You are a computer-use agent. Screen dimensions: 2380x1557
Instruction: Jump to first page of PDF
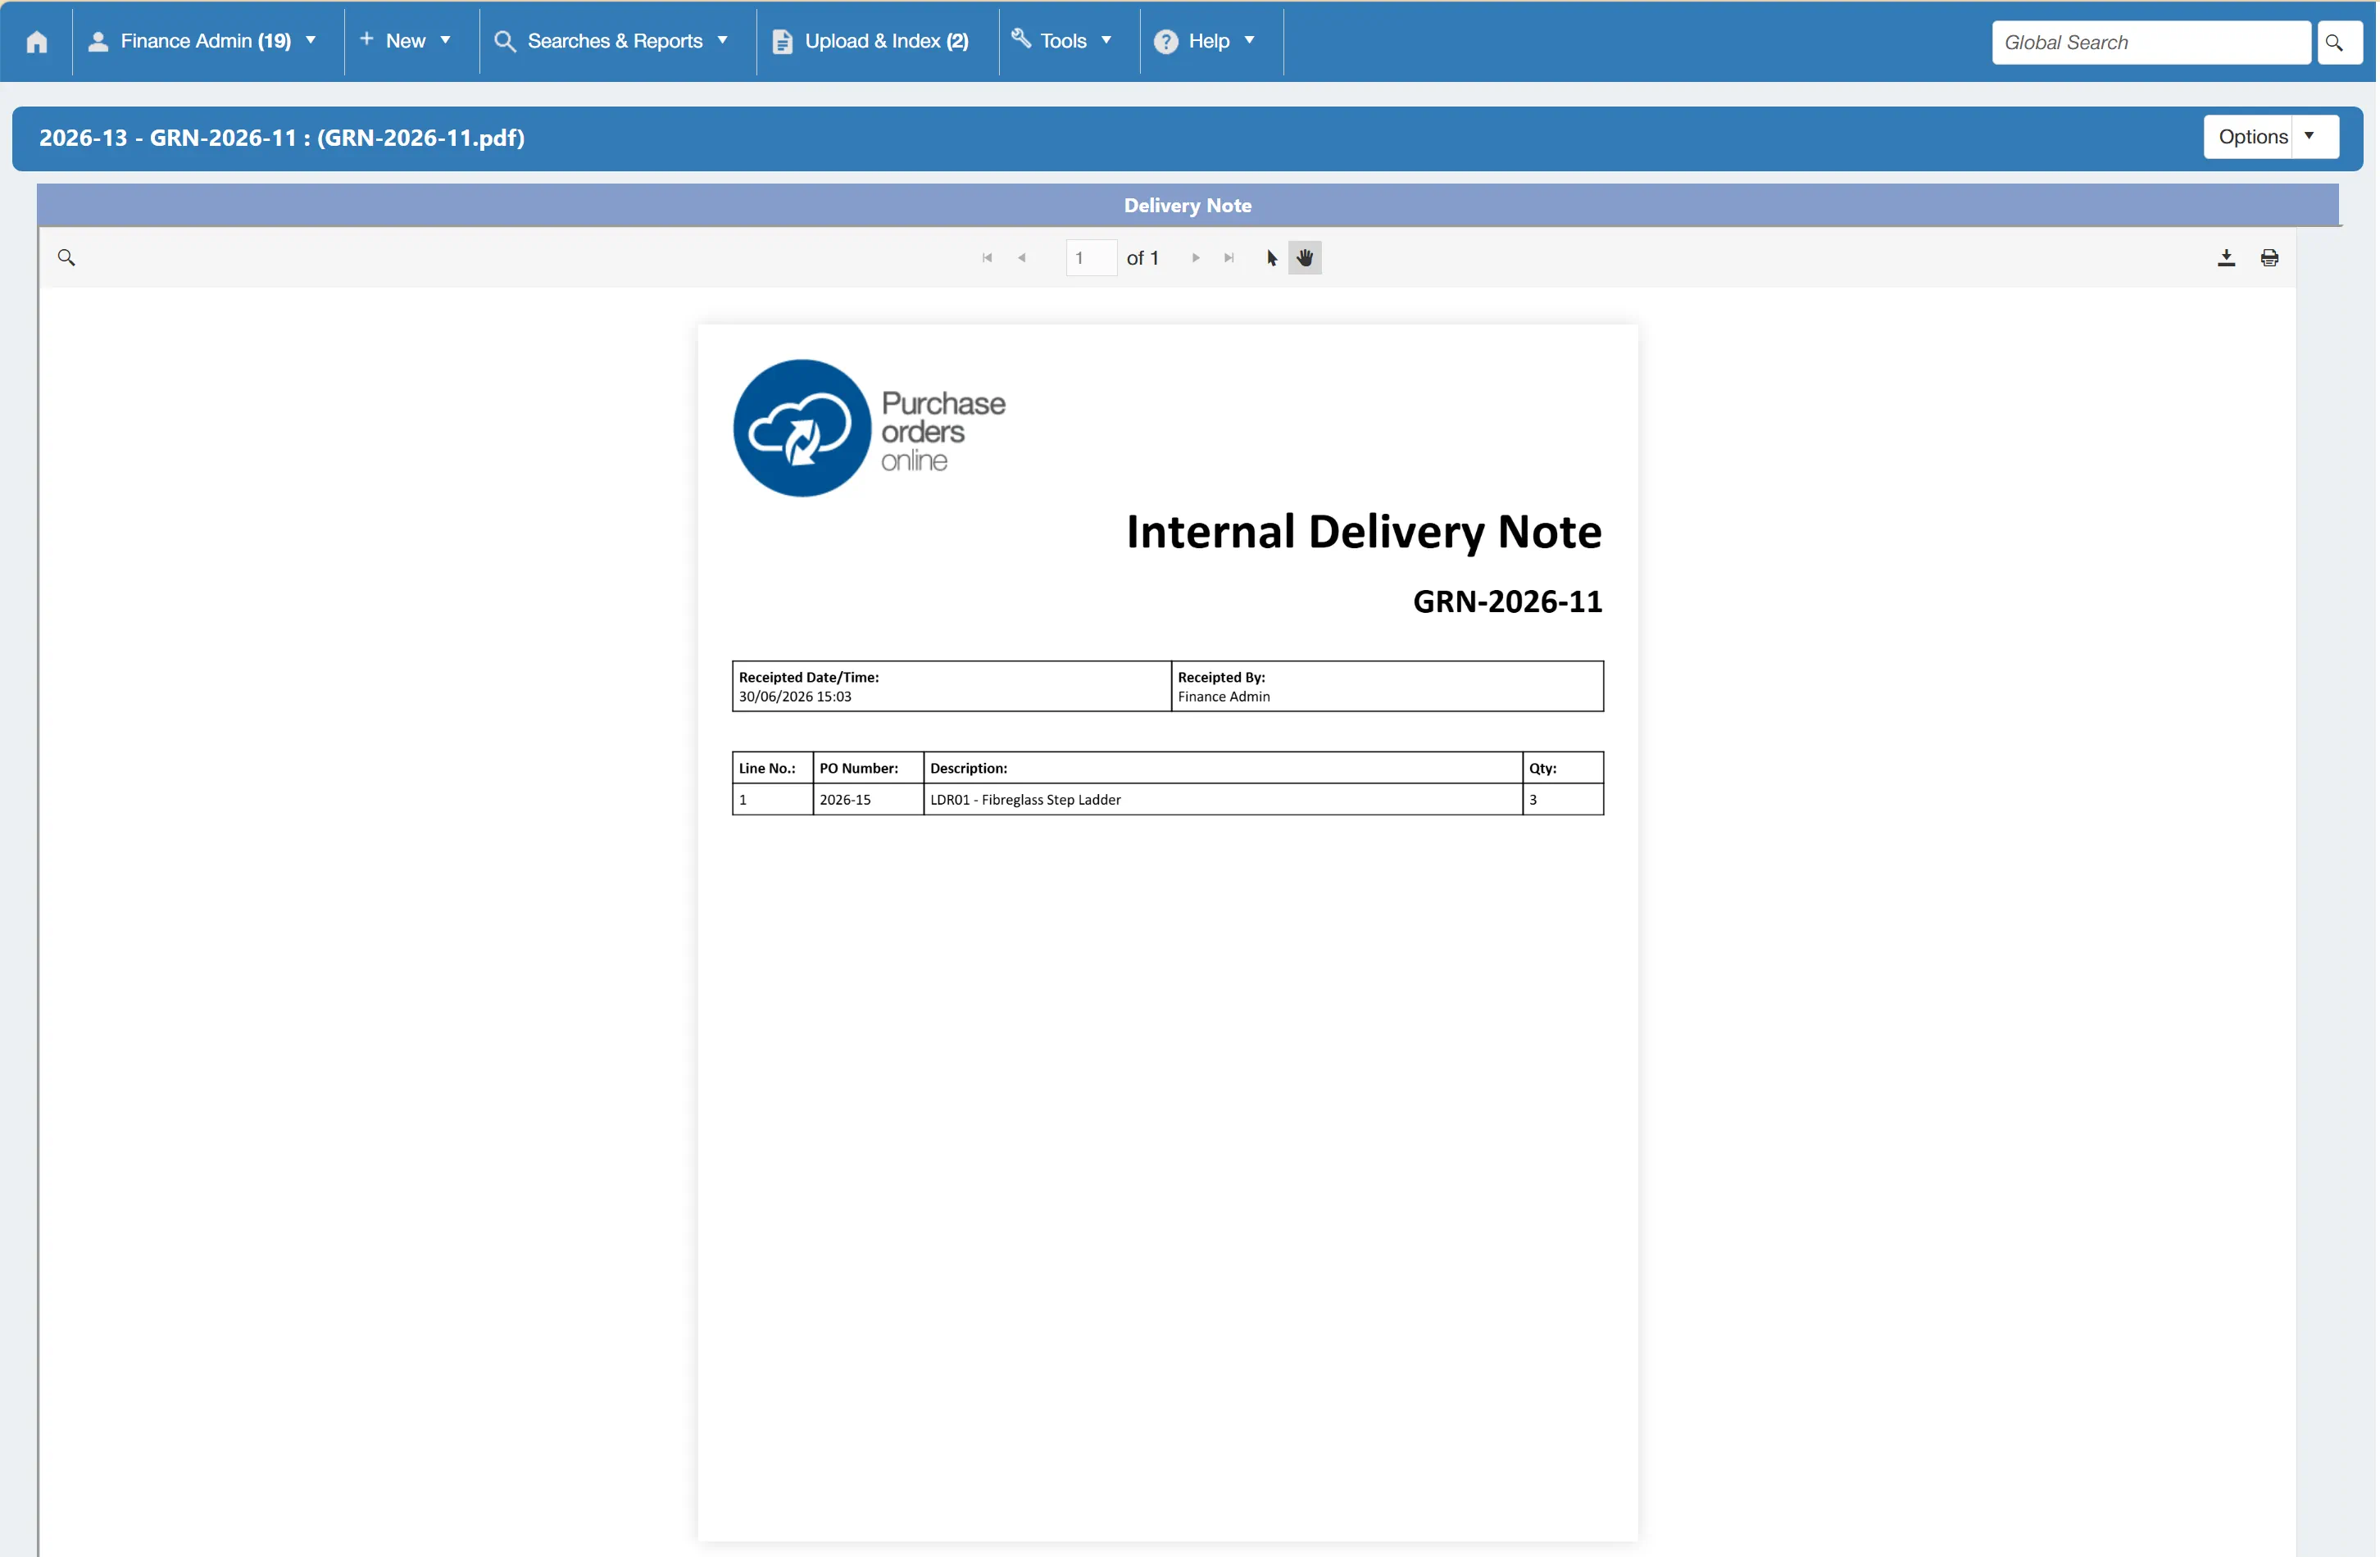987,258
